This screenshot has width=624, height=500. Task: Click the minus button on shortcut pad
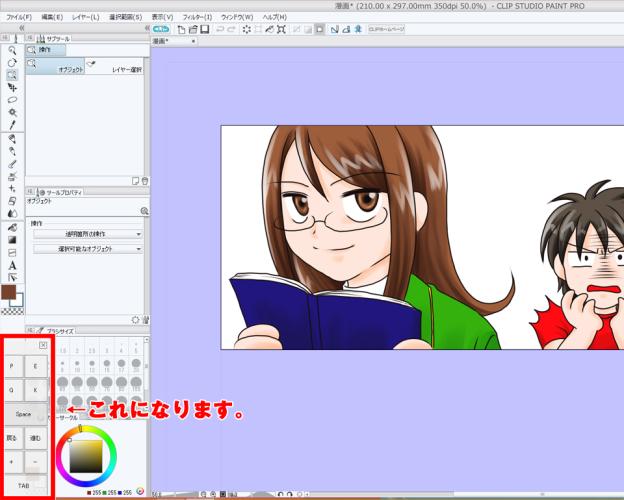35,462
